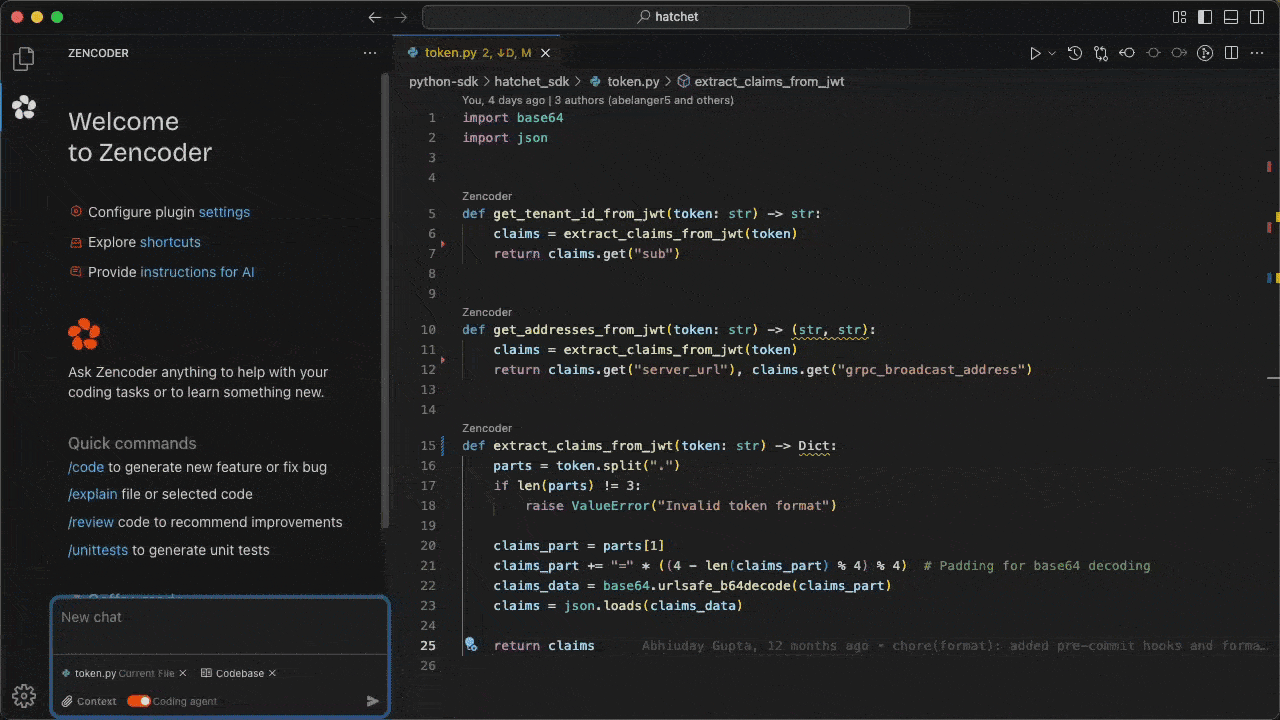
Task: Open plugin settings link
Action: [x=224, y=212]
